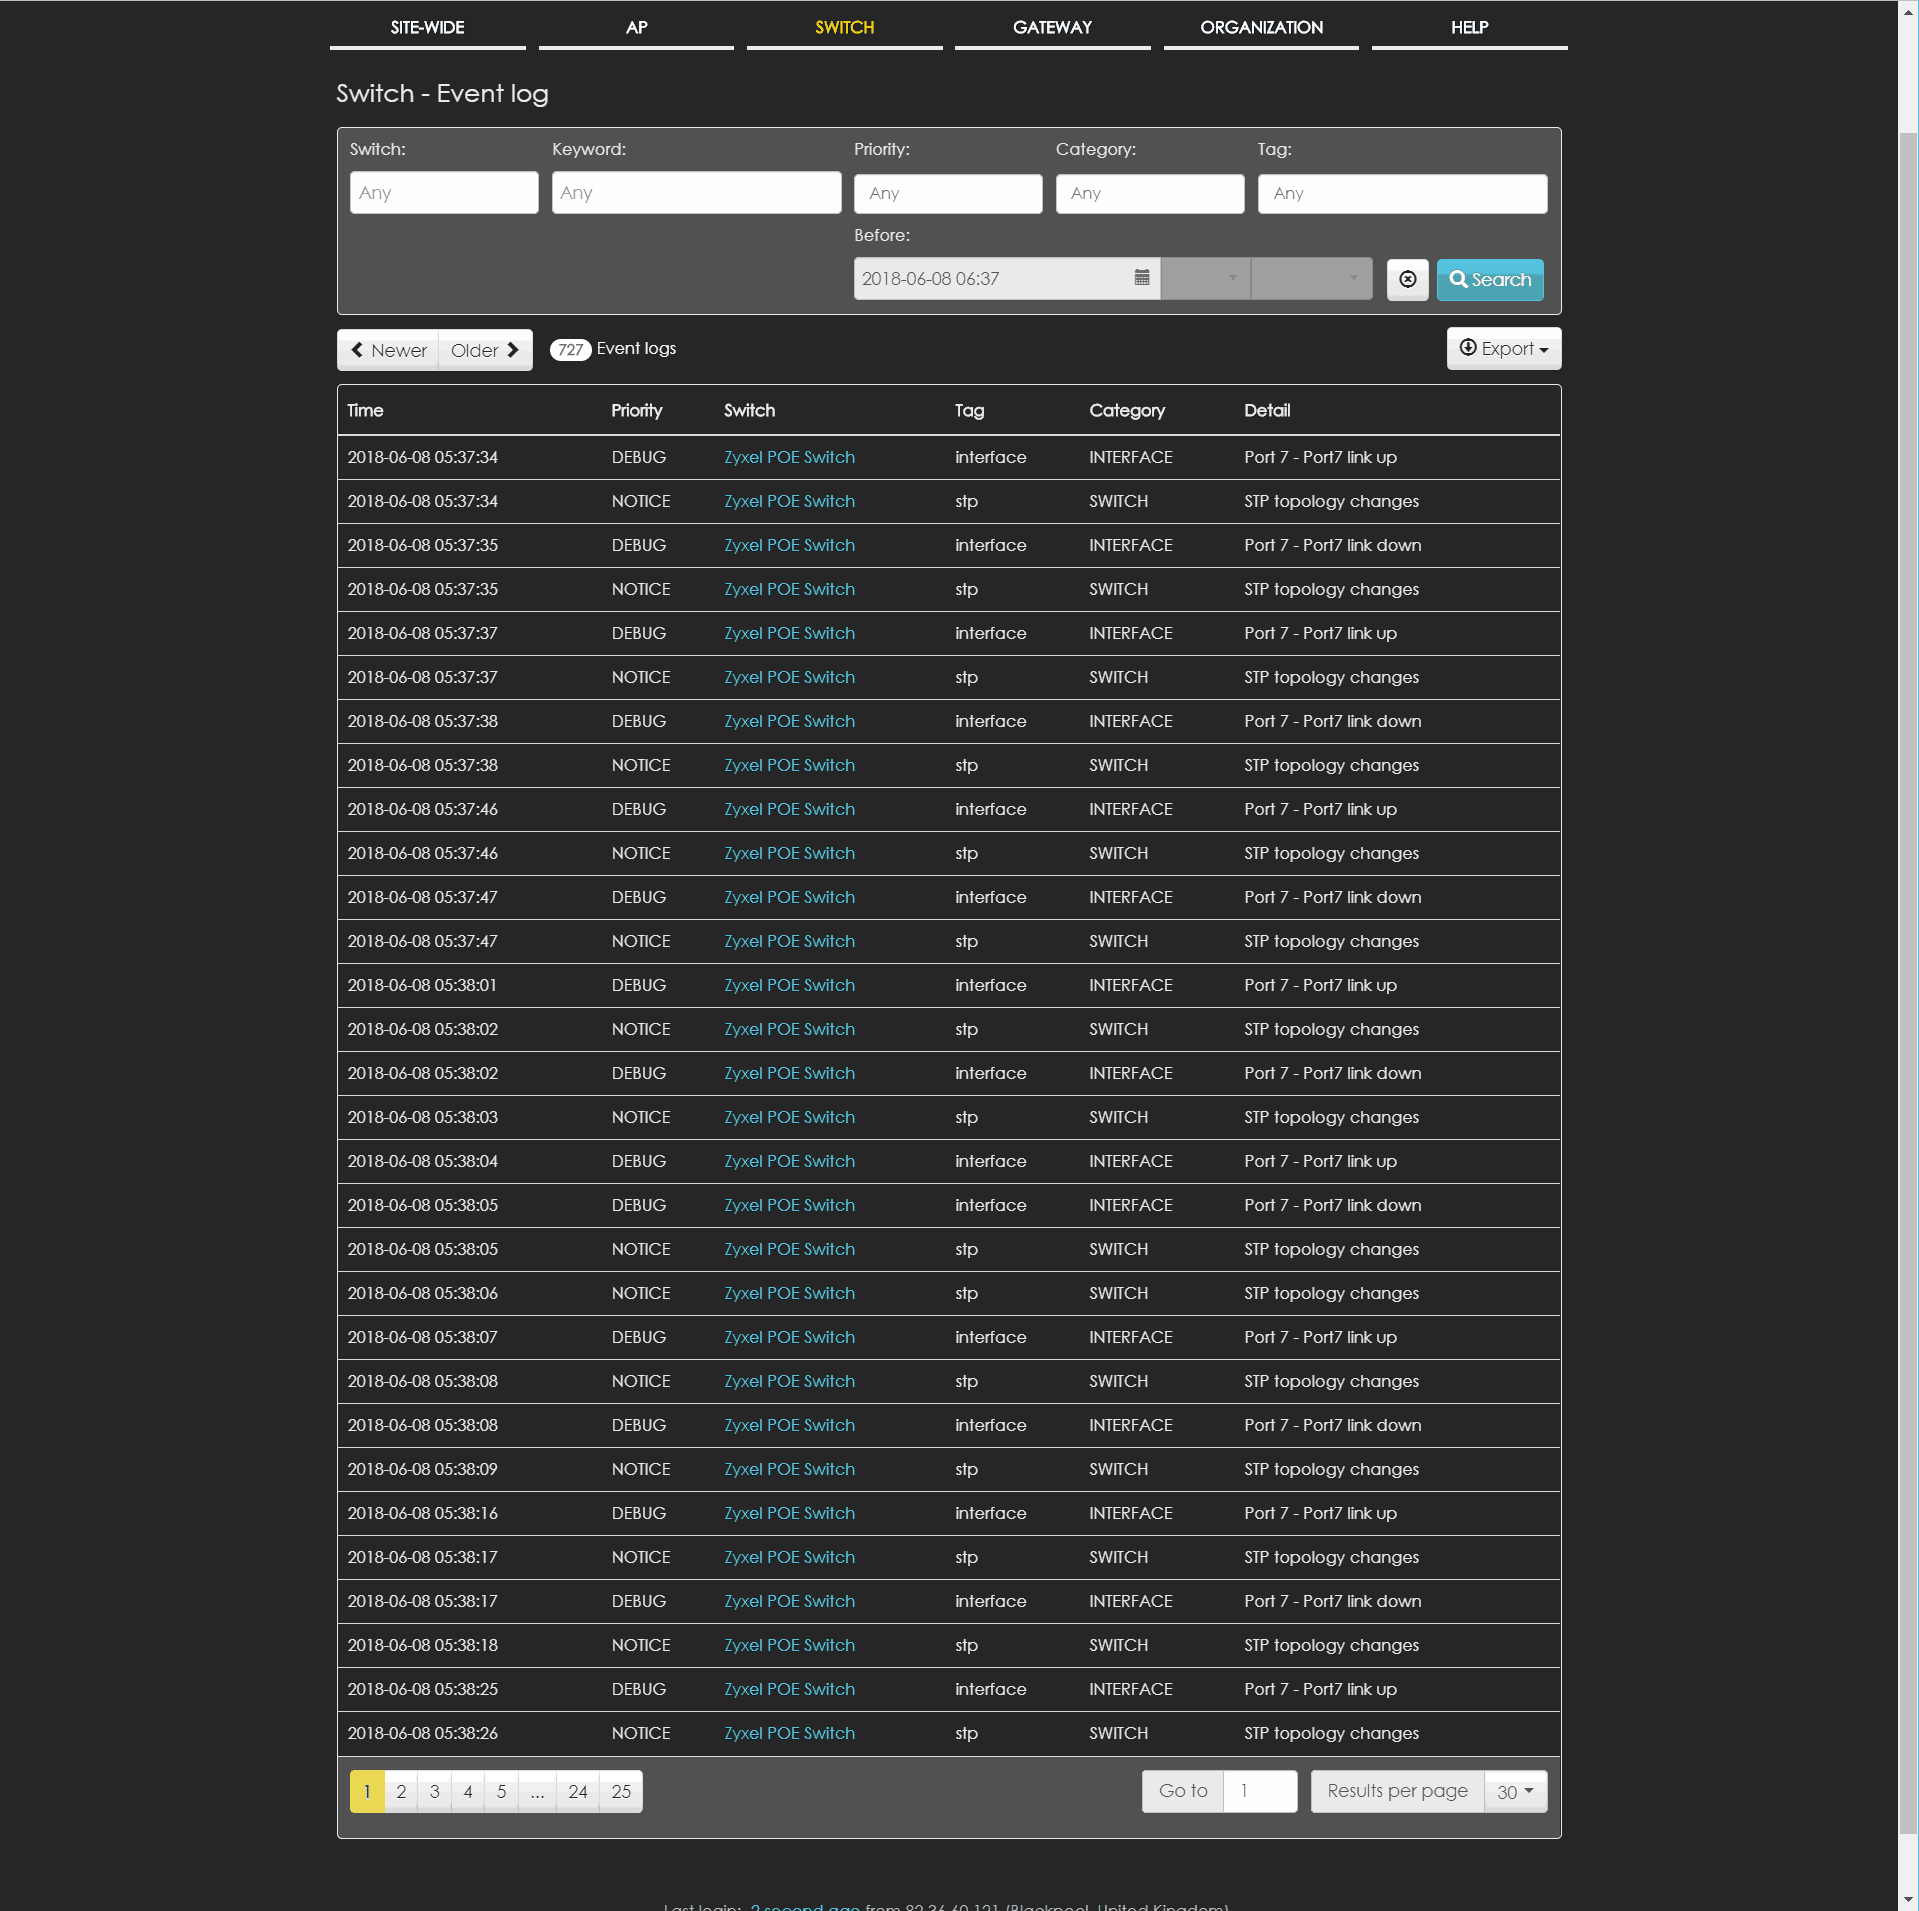Switch to the SITE-WIDE tab
The width and height of the screenshot is (1919, 1911).
[x=427, y=28]
